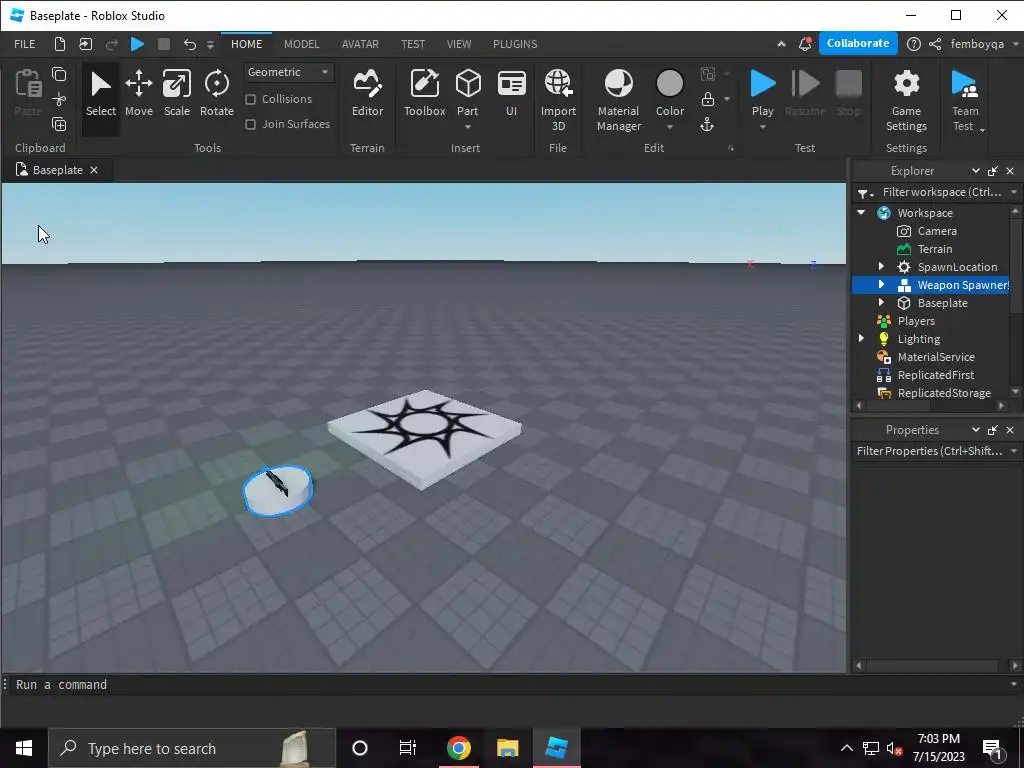
Task: Open the Color dropdown arrow
Action: pyautogui.click(x=669, y=127)
